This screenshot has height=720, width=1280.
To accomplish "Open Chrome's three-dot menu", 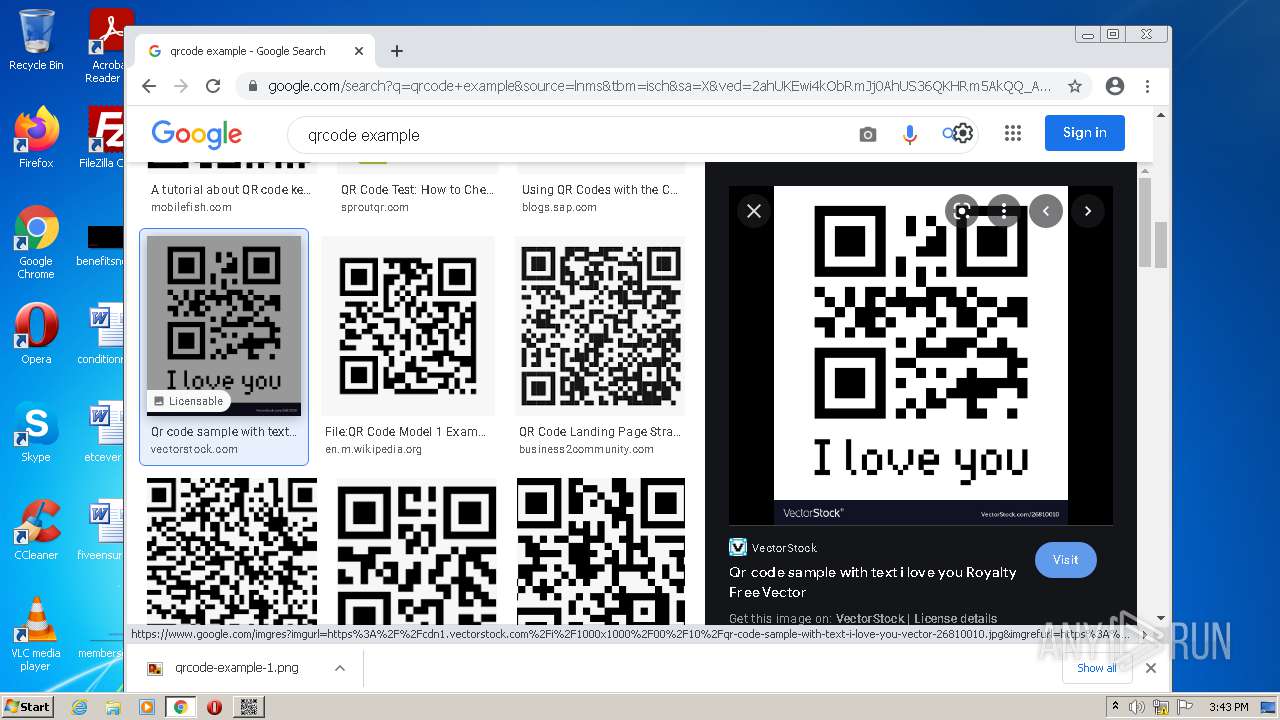I will coord(1147,86).
